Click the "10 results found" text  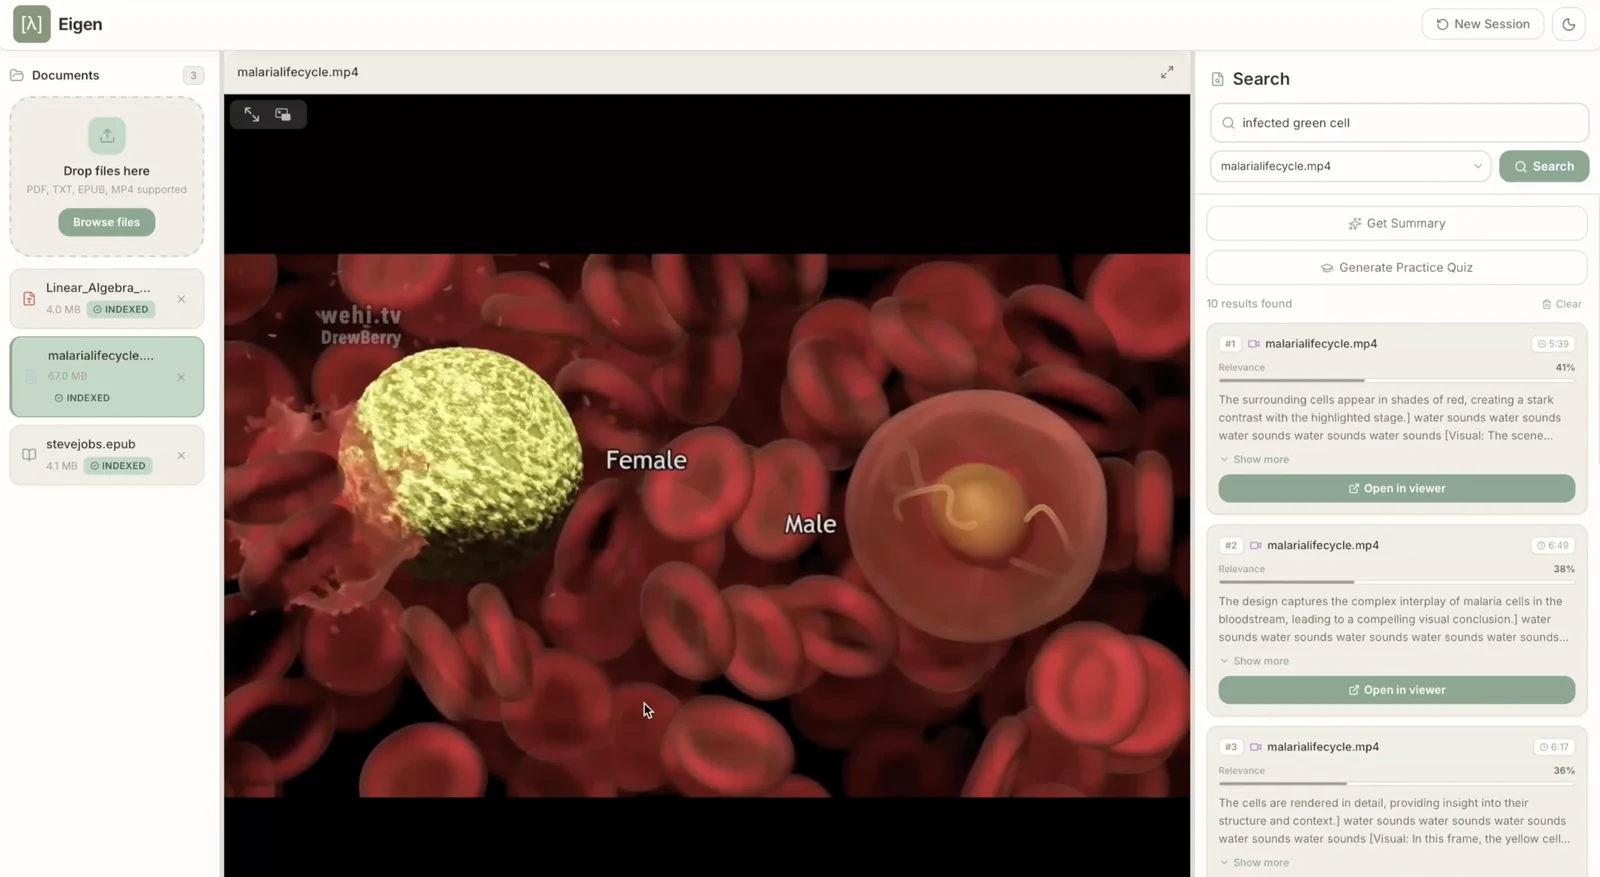[x=1249, y=304]
